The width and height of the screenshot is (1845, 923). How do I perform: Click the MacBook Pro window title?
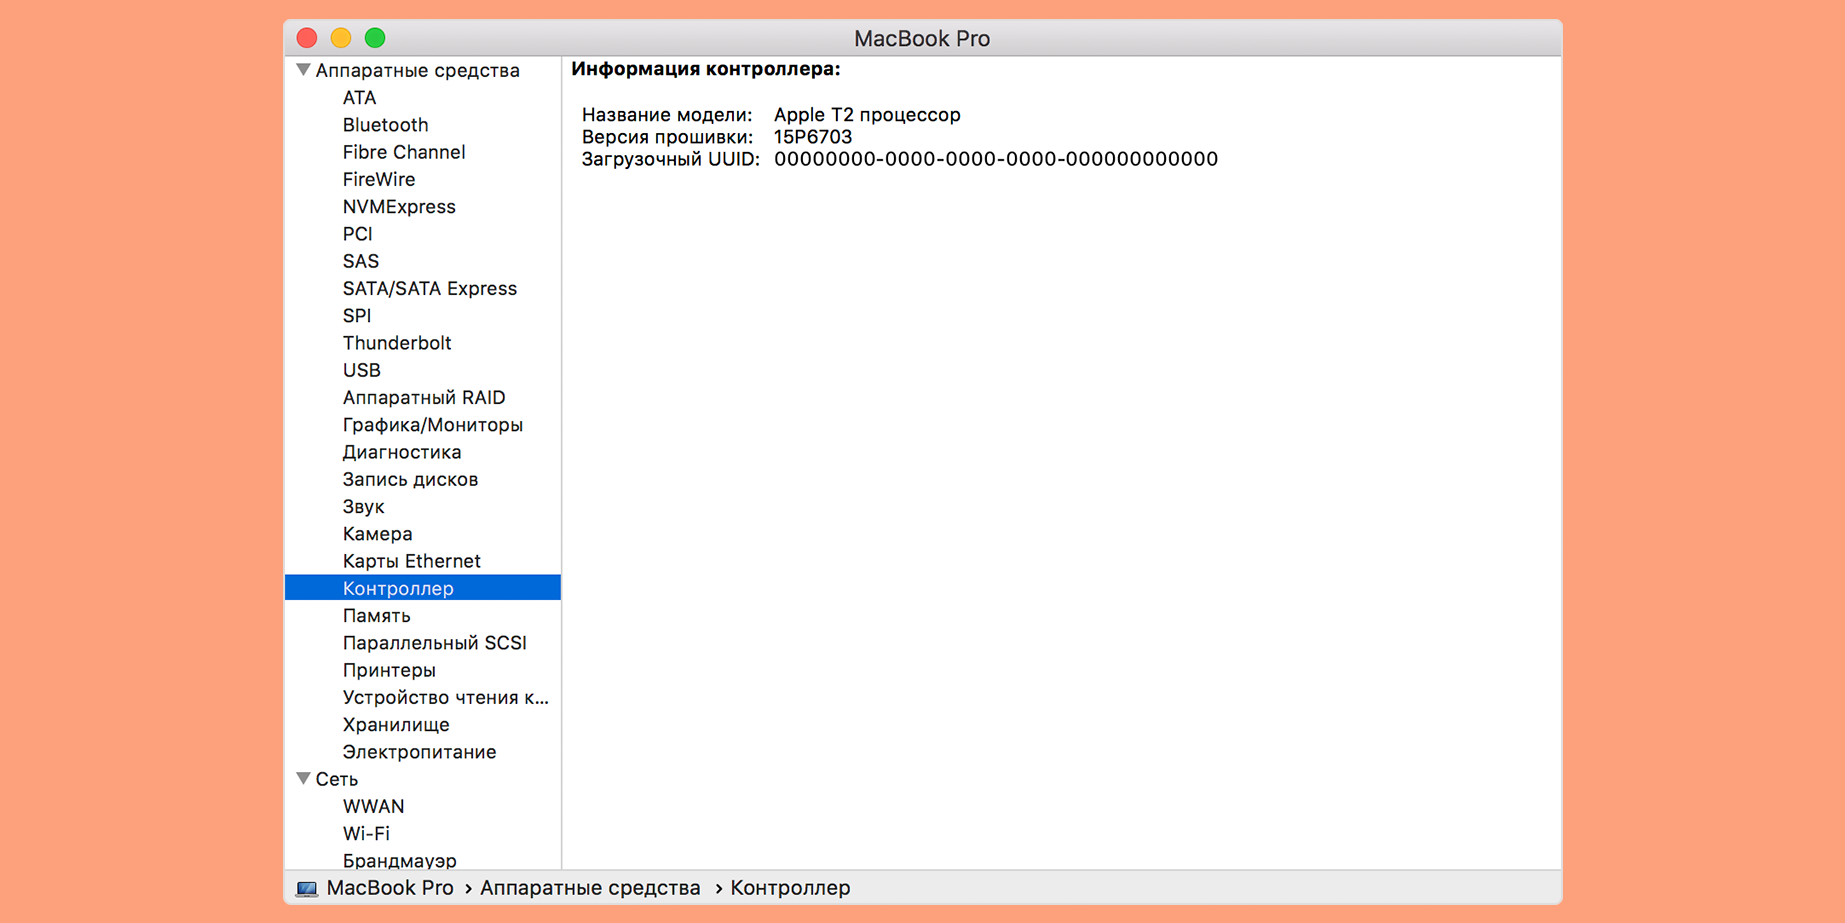(x=922, y=38)
